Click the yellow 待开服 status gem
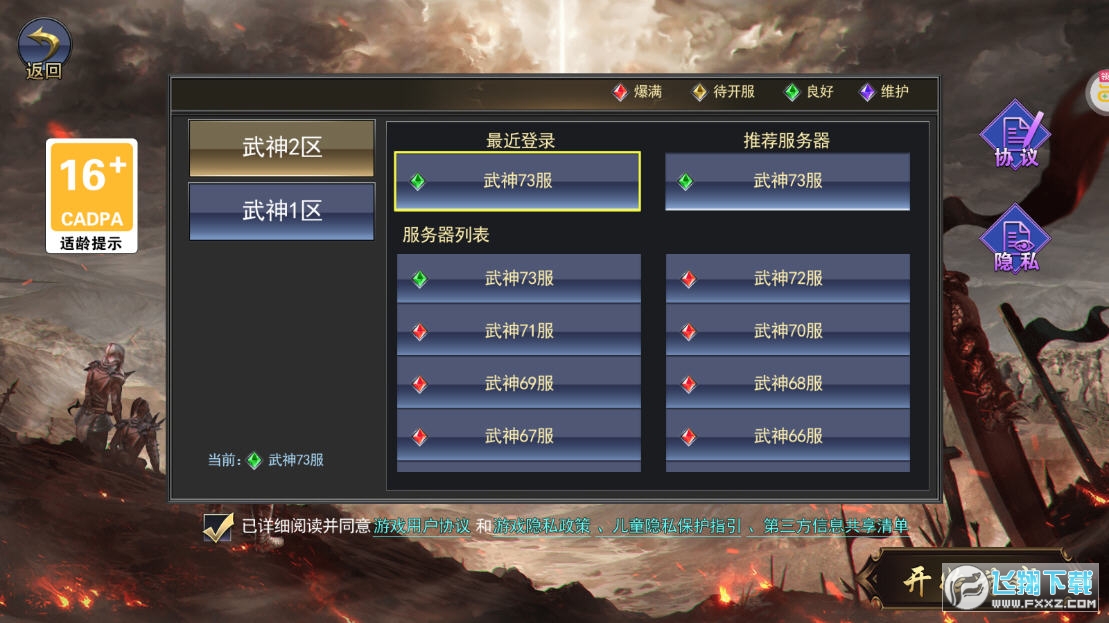The image size is (1109, 623). click(x=699, y=92)
